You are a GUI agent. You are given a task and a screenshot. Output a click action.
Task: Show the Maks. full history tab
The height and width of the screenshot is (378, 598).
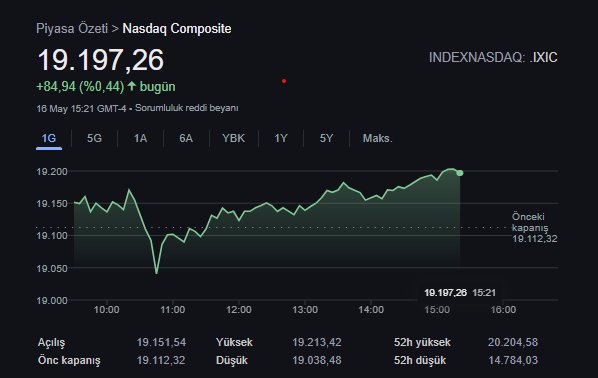[378, 138]
